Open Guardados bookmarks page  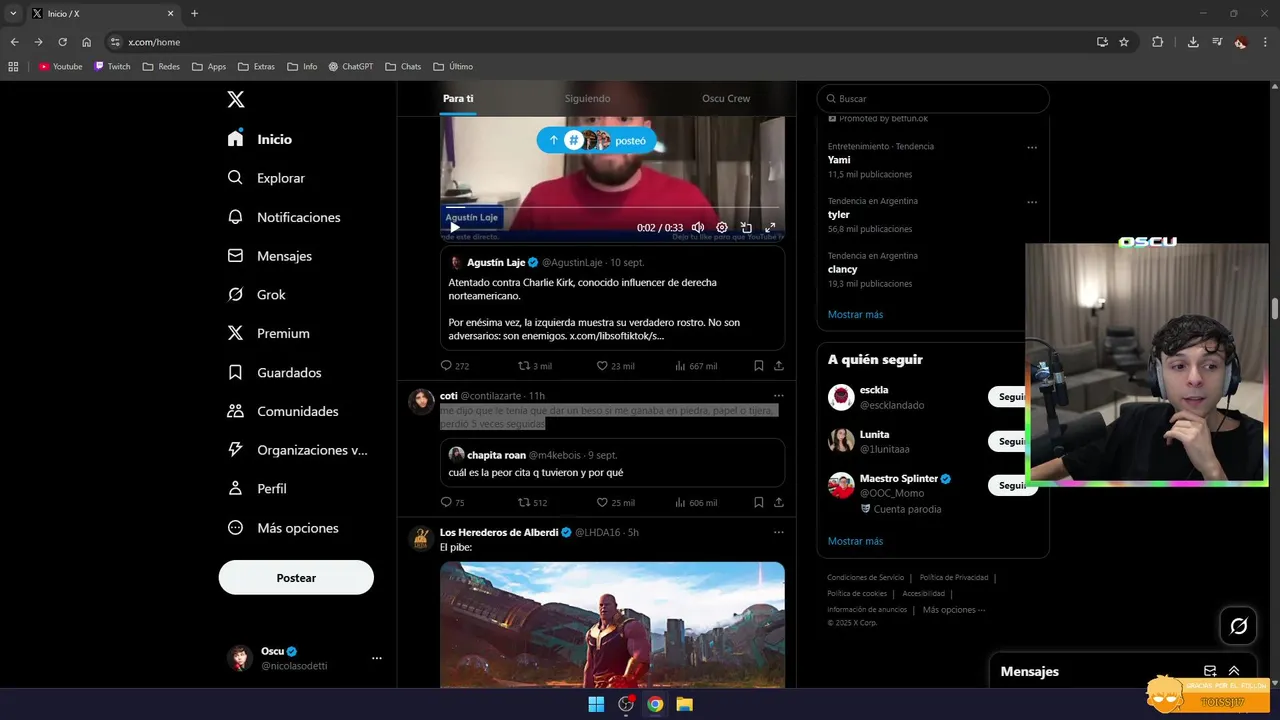click(274, 372)
